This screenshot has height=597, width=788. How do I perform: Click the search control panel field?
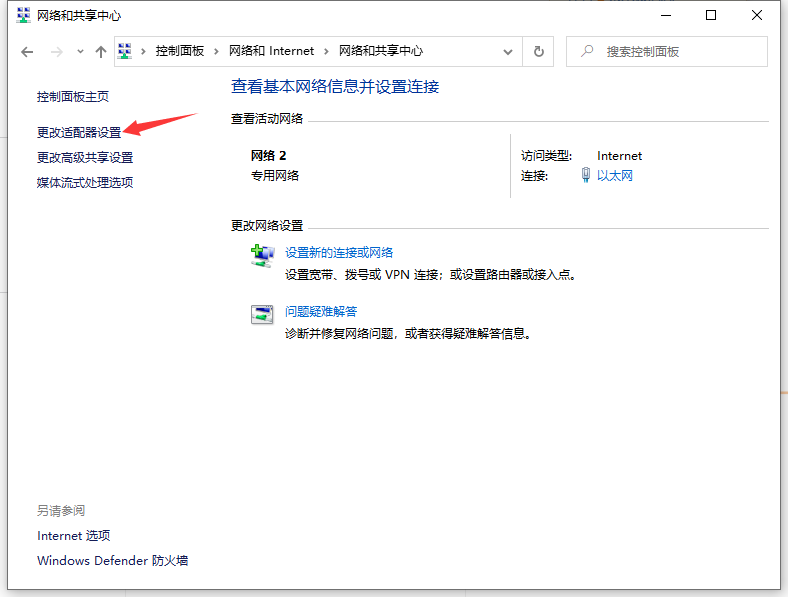click(x=668, y=51)
